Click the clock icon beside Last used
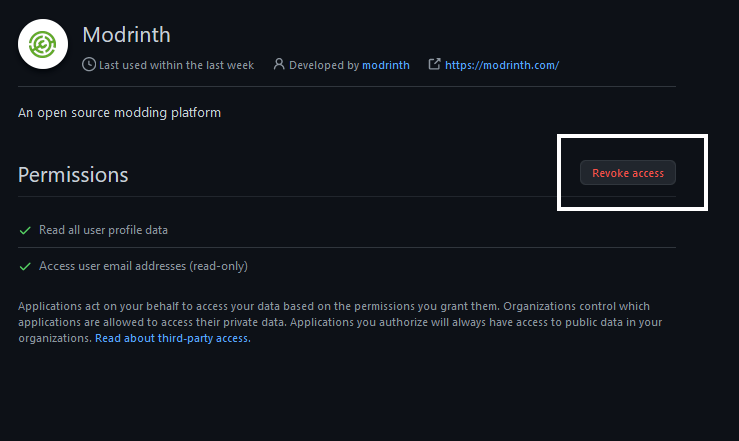Screen dimensions: 739x441 click(89, 65)
